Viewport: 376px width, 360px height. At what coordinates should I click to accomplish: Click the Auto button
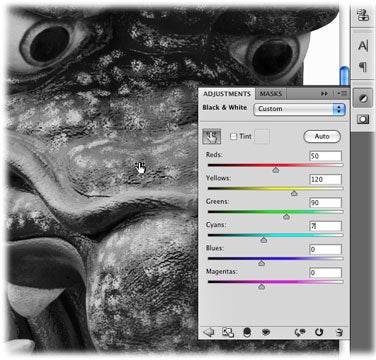pyautogui.click(x=322, y=136)
